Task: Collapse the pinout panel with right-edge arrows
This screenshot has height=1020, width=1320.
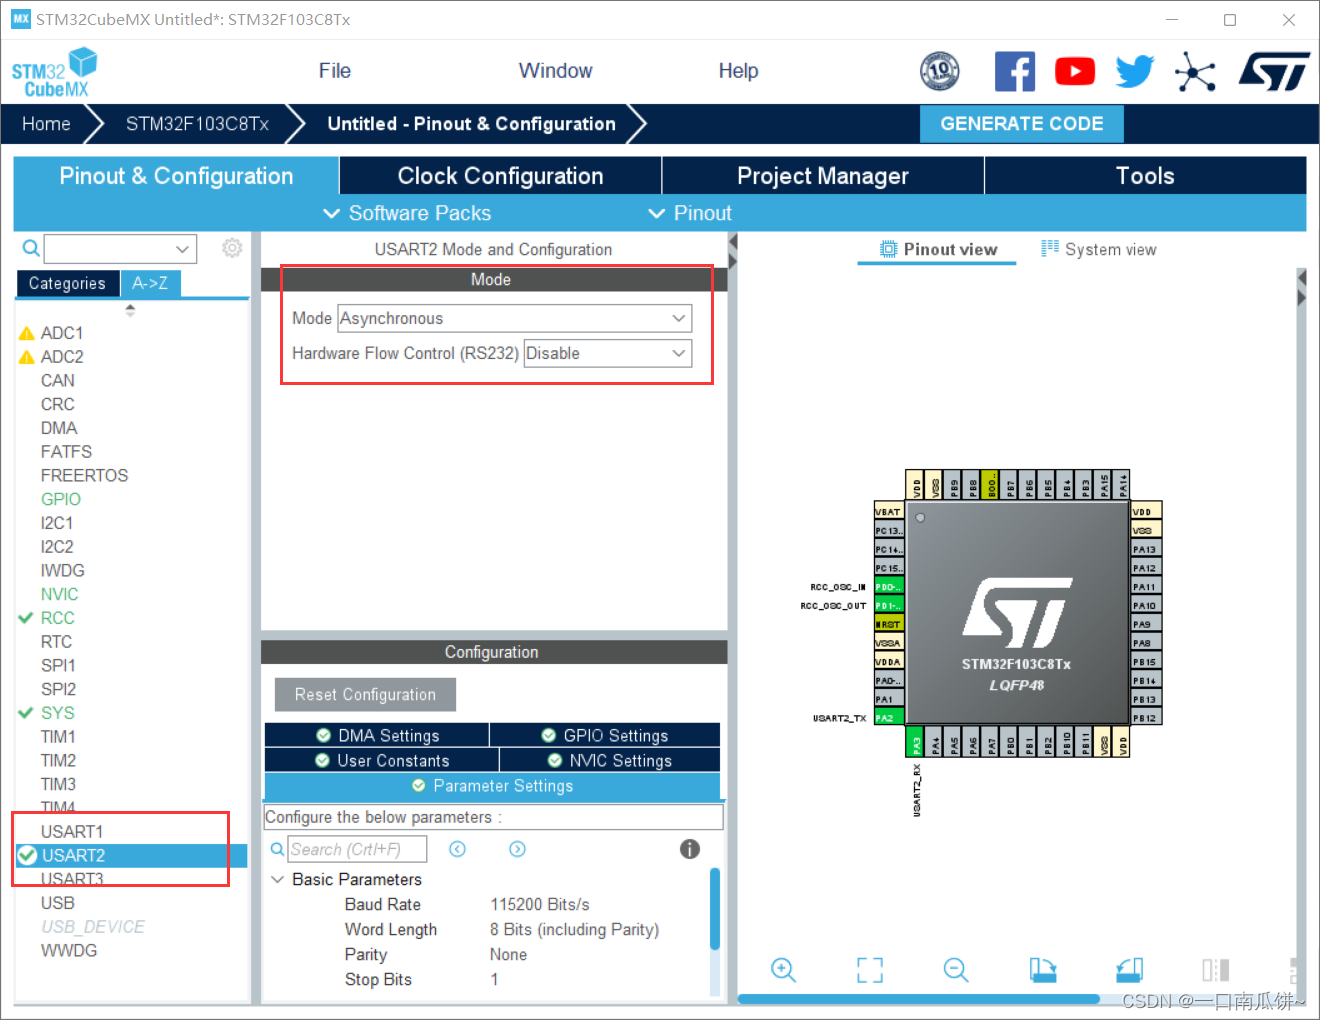Action: (1301, 288)
